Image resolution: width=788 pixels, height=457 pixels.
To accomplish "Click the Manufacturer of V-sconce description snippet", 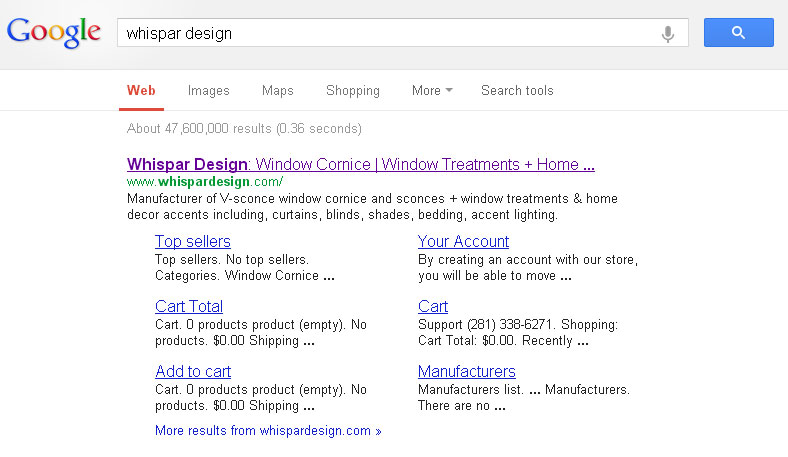I will tap(372, 207).
